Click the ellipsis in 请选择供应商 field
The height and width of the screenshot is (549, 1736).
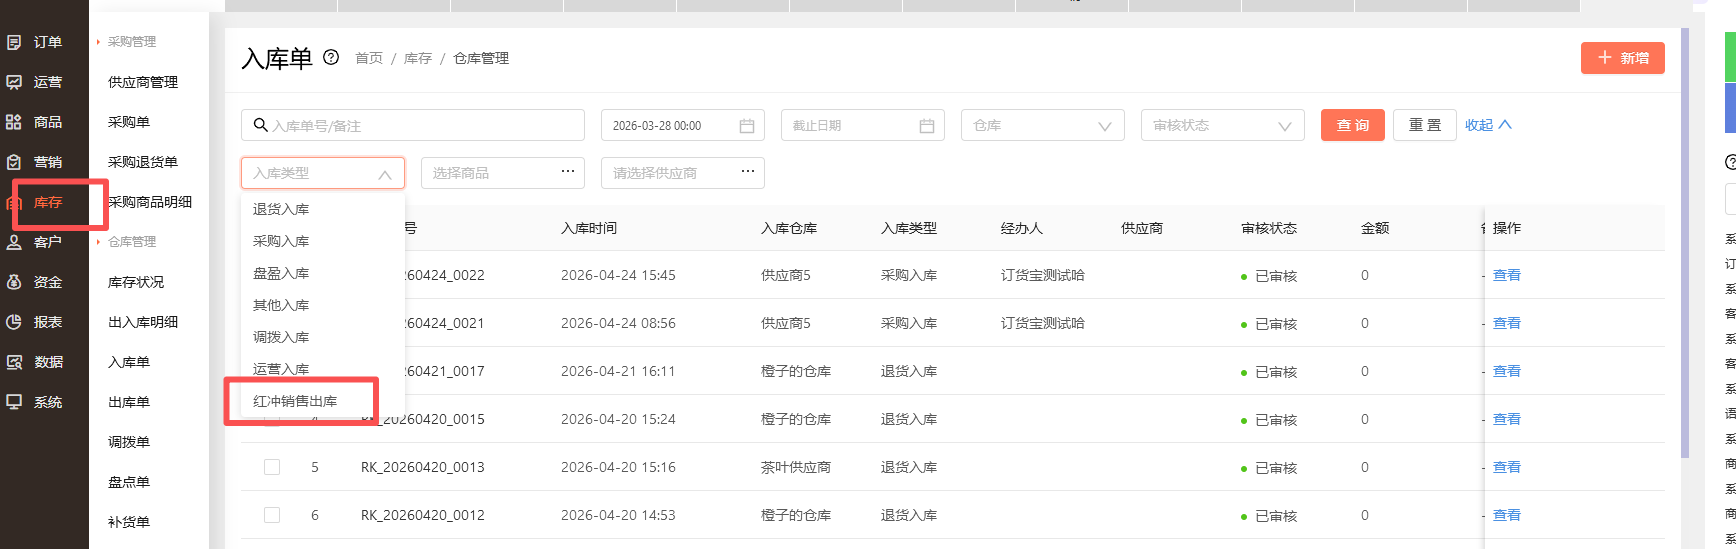click(747, 172)
